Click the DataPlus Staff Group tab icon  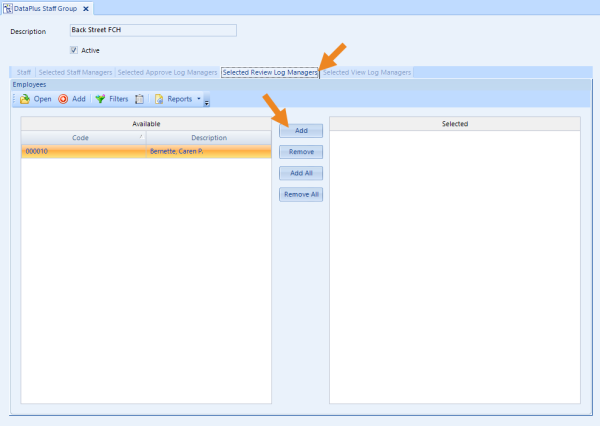(8, 8)
